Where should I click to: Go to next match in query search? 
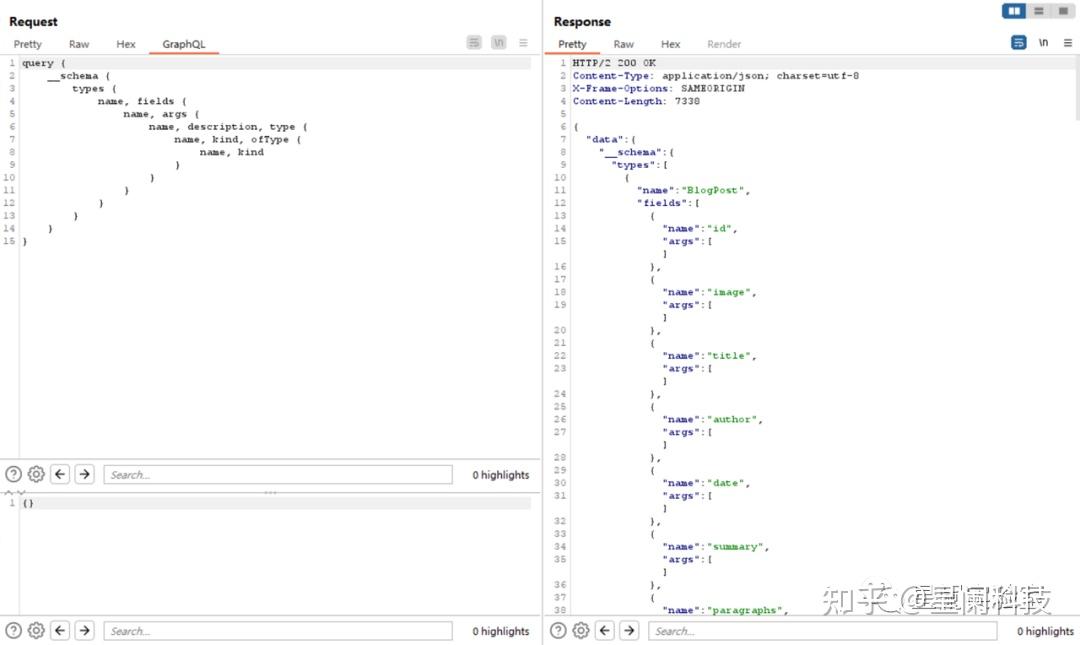85,475
